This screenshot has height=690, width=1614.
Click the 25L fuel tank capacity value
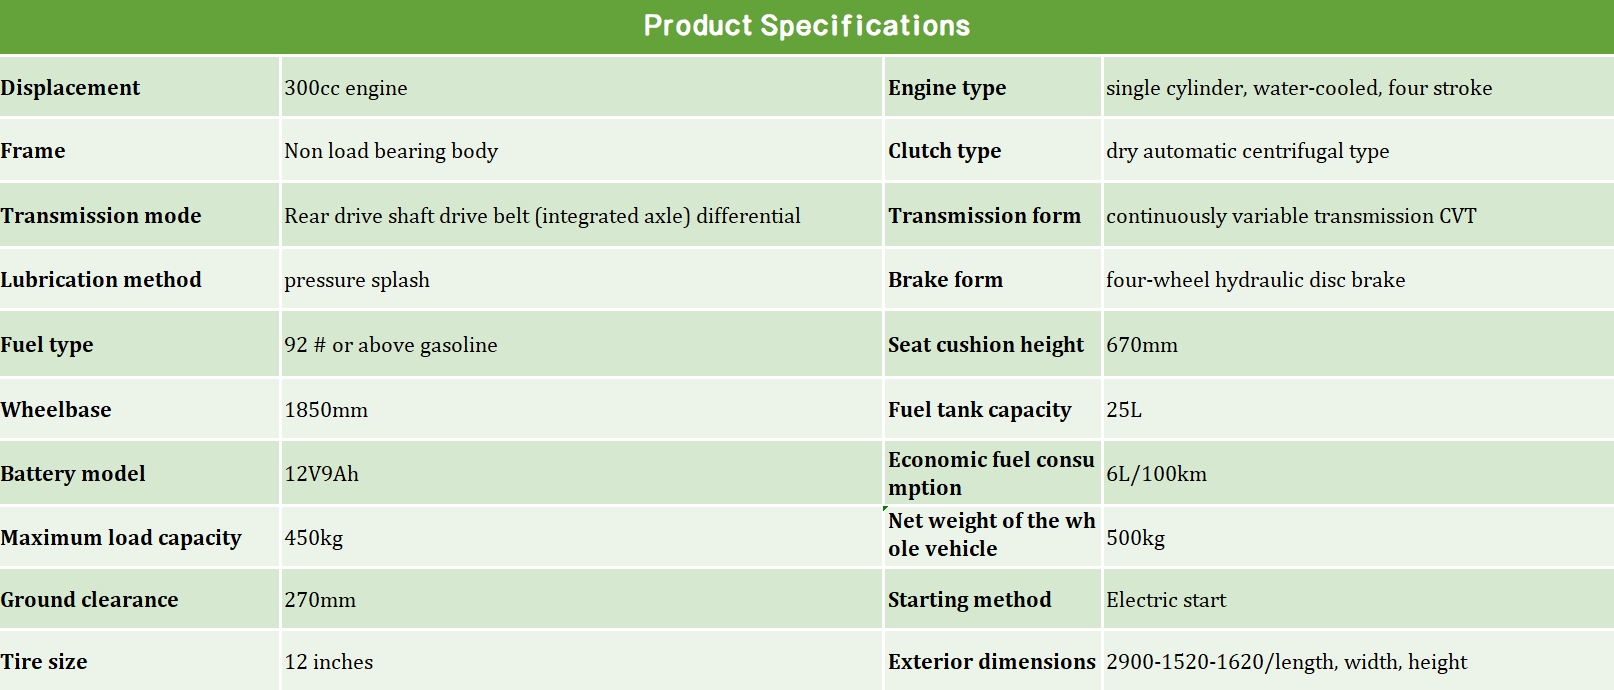tap(1124, 410)
